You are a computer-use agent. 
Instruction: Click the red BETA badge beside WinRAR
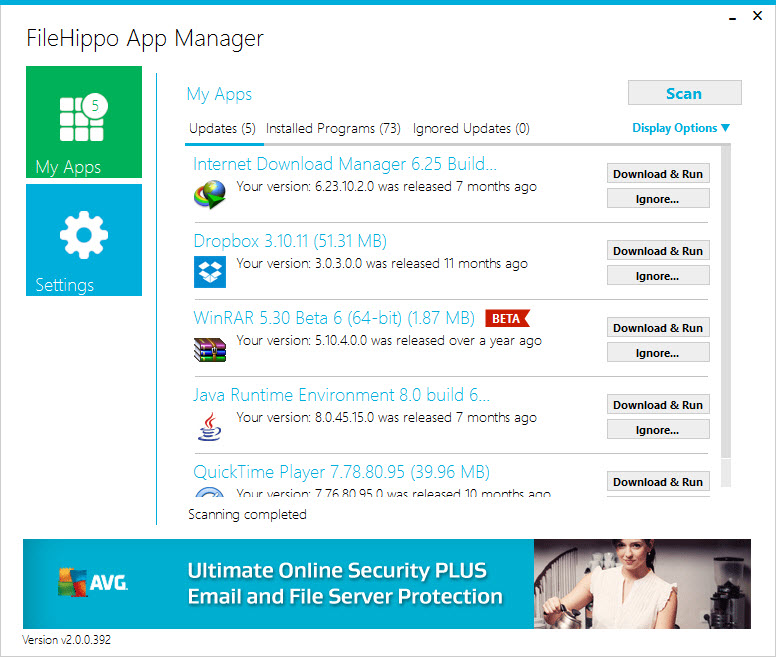(x=507, y=318)
